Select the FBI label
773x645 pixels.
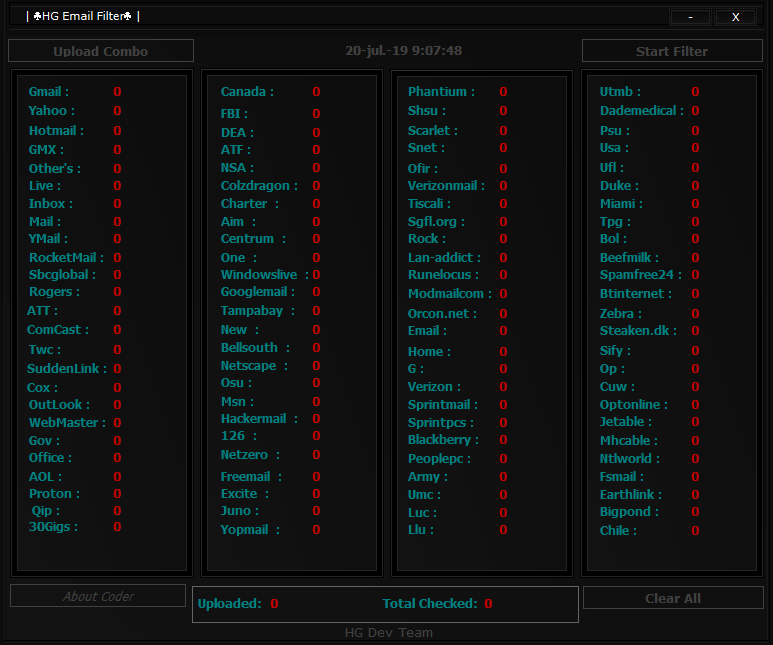click(x=234, y=114)
